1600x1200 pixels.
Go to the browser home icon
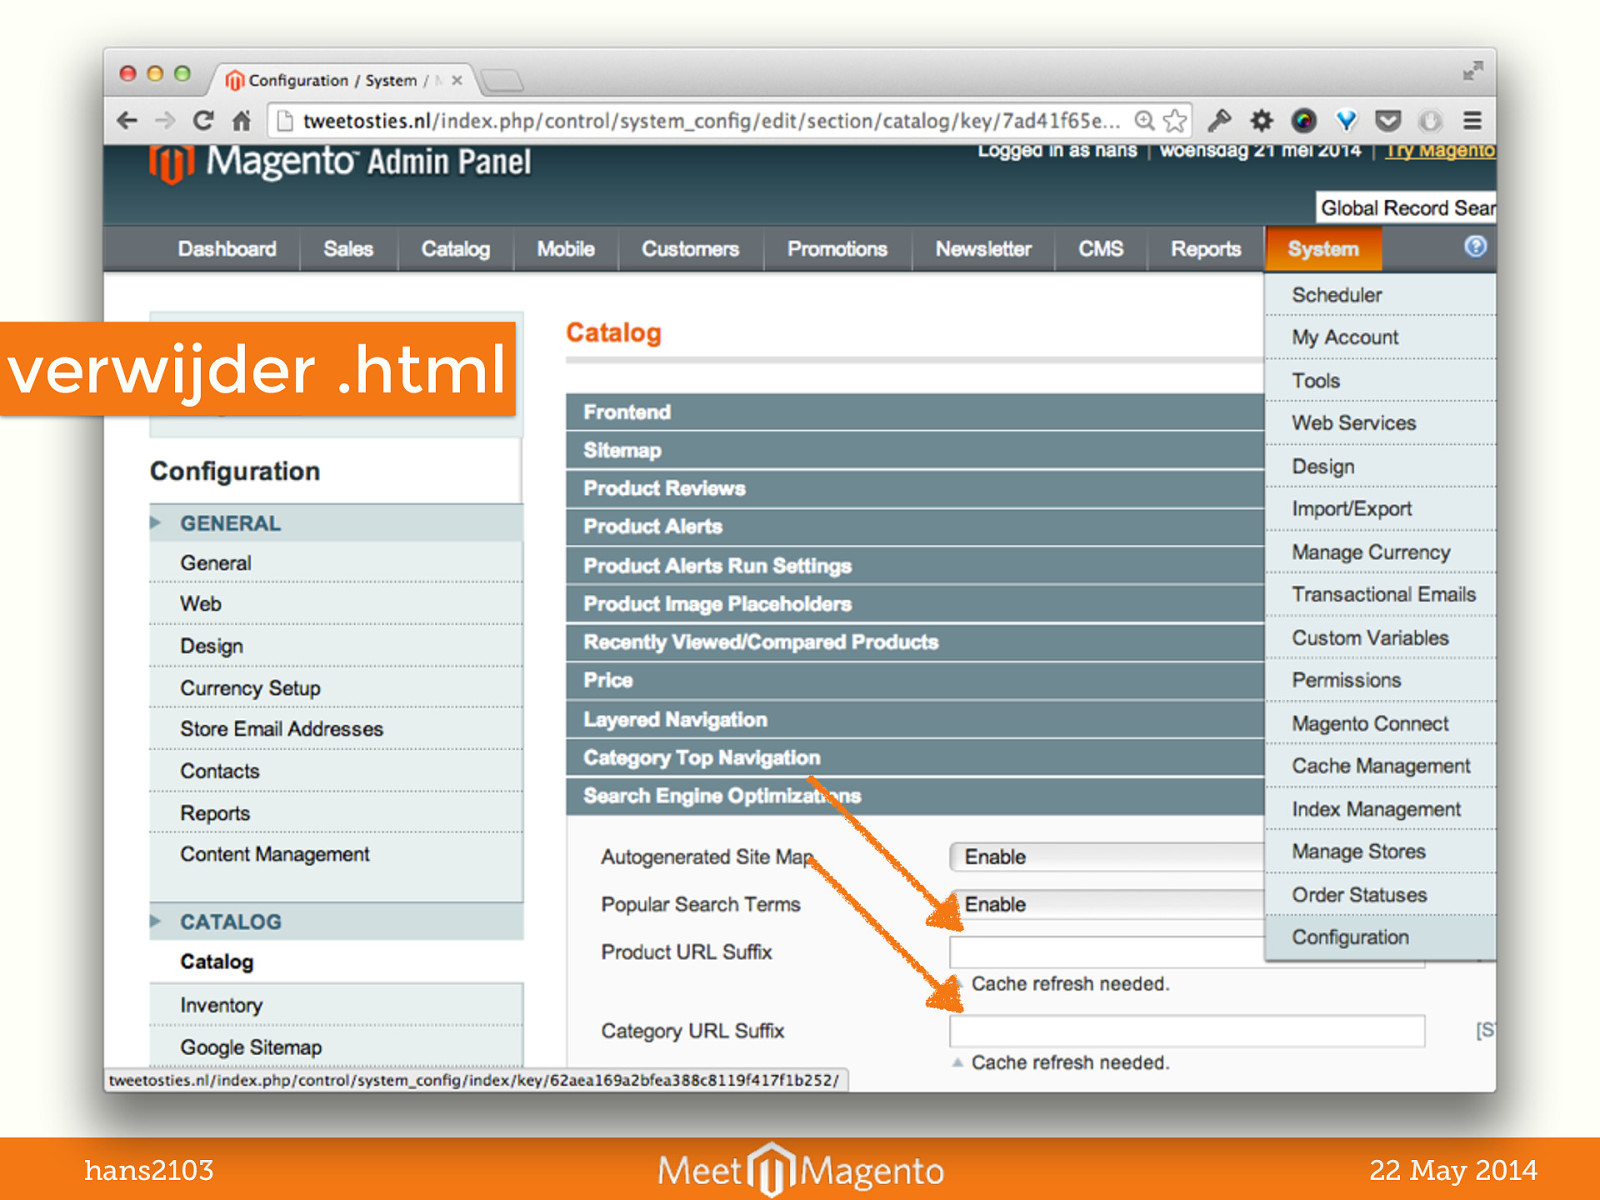(241, 121)
